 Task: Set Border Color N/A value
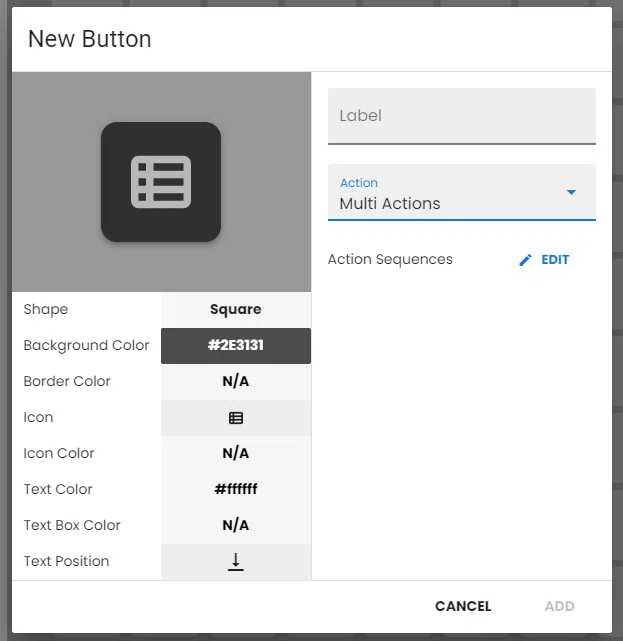pyautogui.click(x=236, y=381)
